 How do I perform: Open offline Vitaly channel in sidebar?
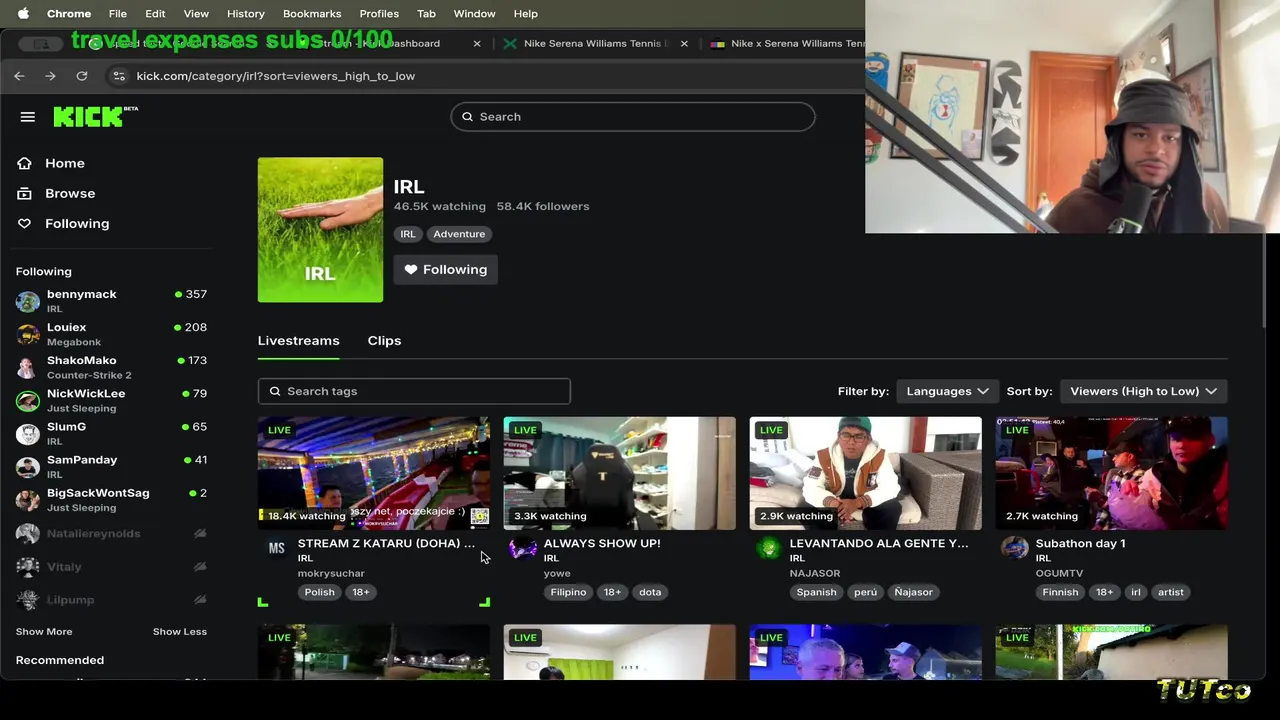coord(112,567)
